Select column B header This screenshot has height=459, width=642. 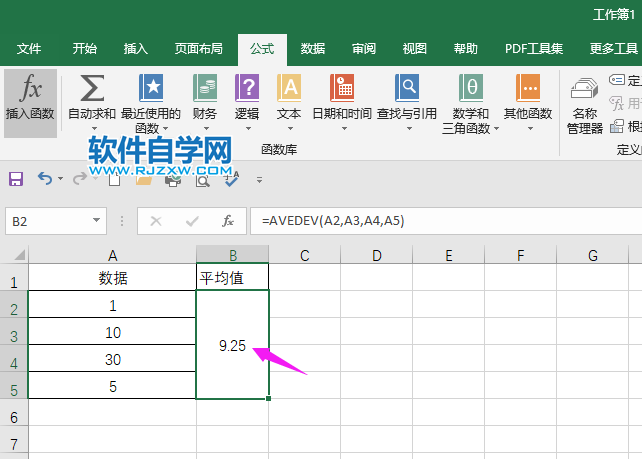click(x=233, y=256)
